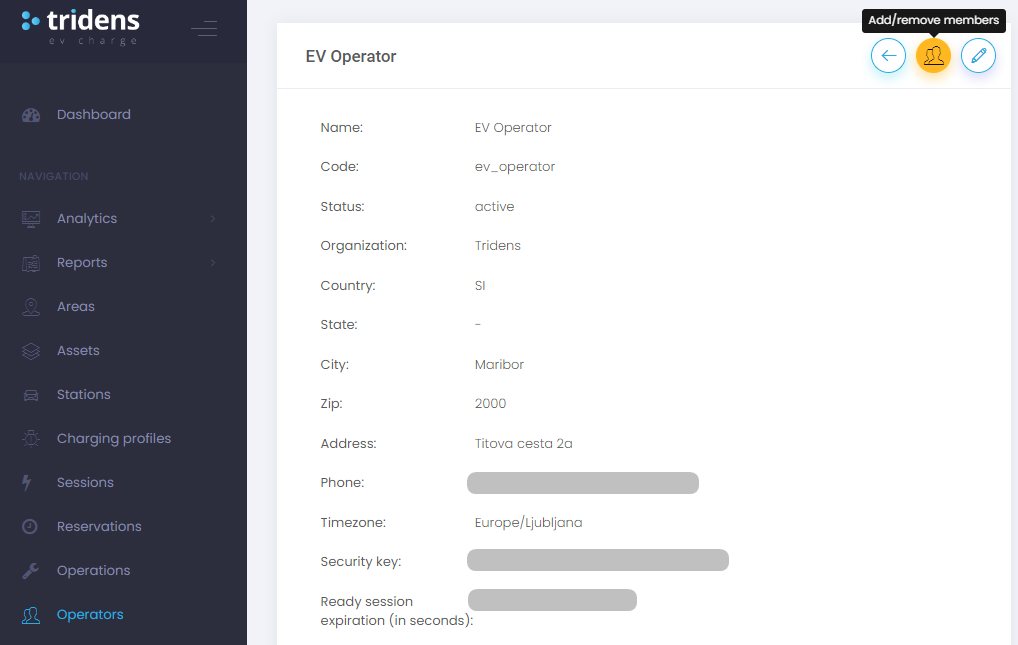The width and height of the screenshot is (1018, 645).
Task: Select the Reports icon
Action: 30,262
